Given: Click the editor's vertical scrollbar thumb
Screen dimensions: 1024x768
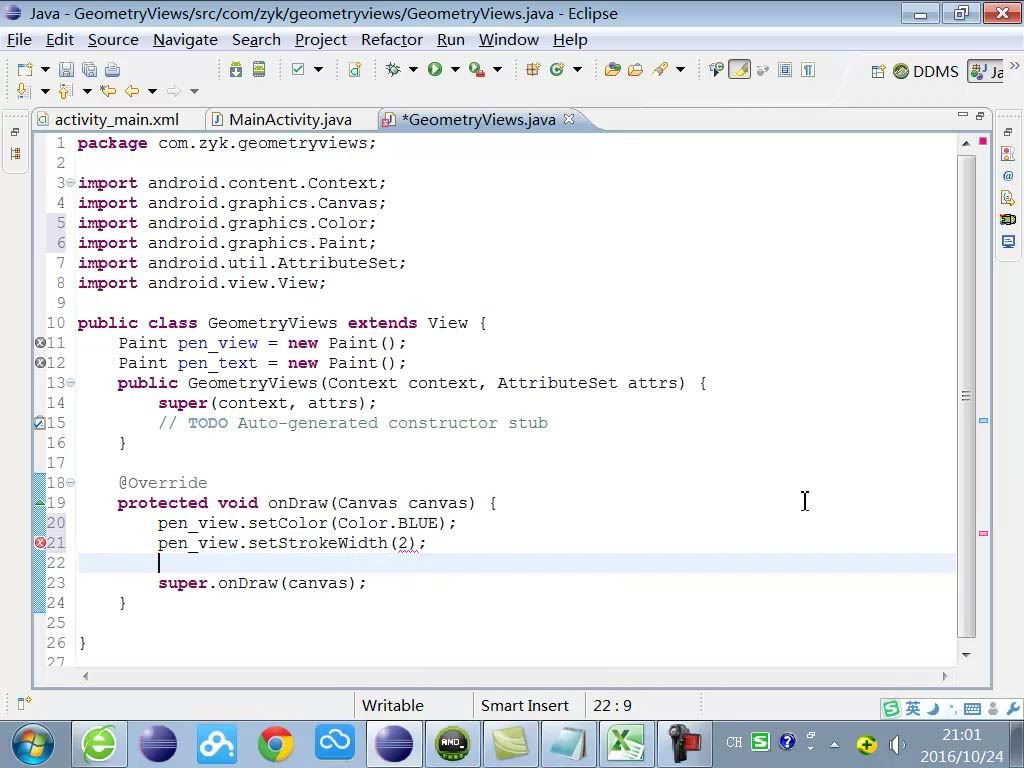Looking at the screenshot, I should click(x=967, y=396).
